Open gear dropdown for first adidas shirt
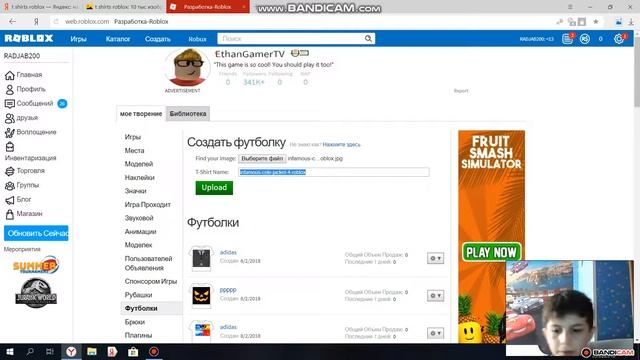This screenshot has height=360, width=640. [436, 258]
